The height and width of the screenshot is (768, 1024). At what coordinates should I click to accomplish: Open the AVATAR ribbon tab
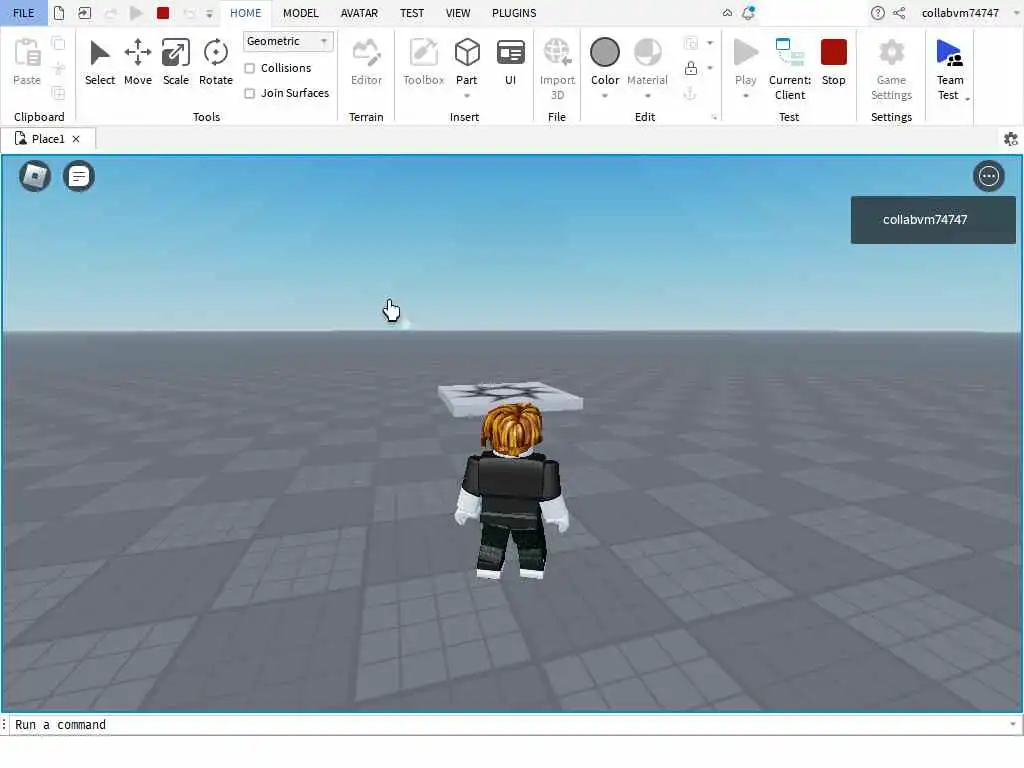(359, 13)
